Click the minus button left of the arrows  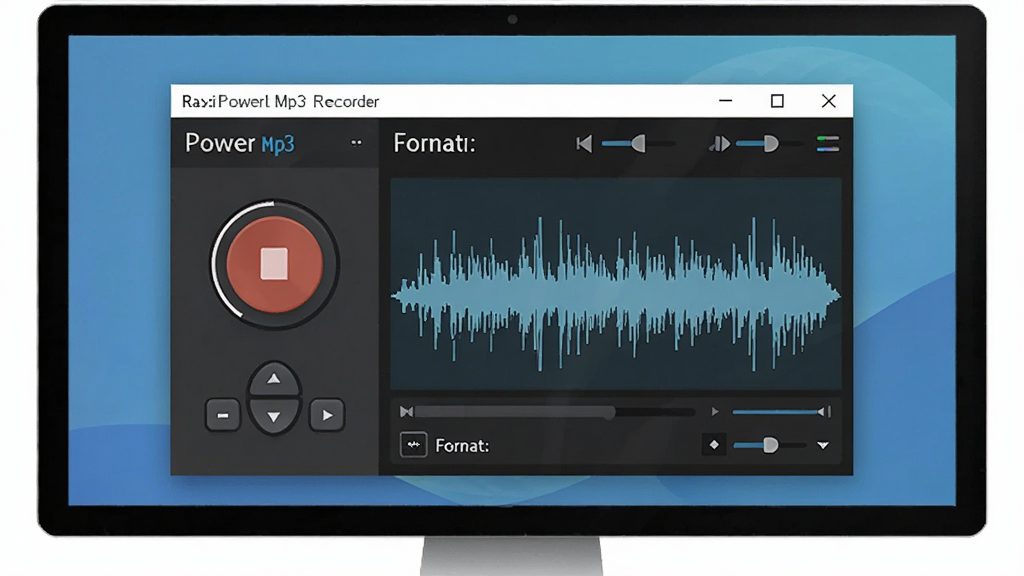pyautogui.click(x=223, y=415)
